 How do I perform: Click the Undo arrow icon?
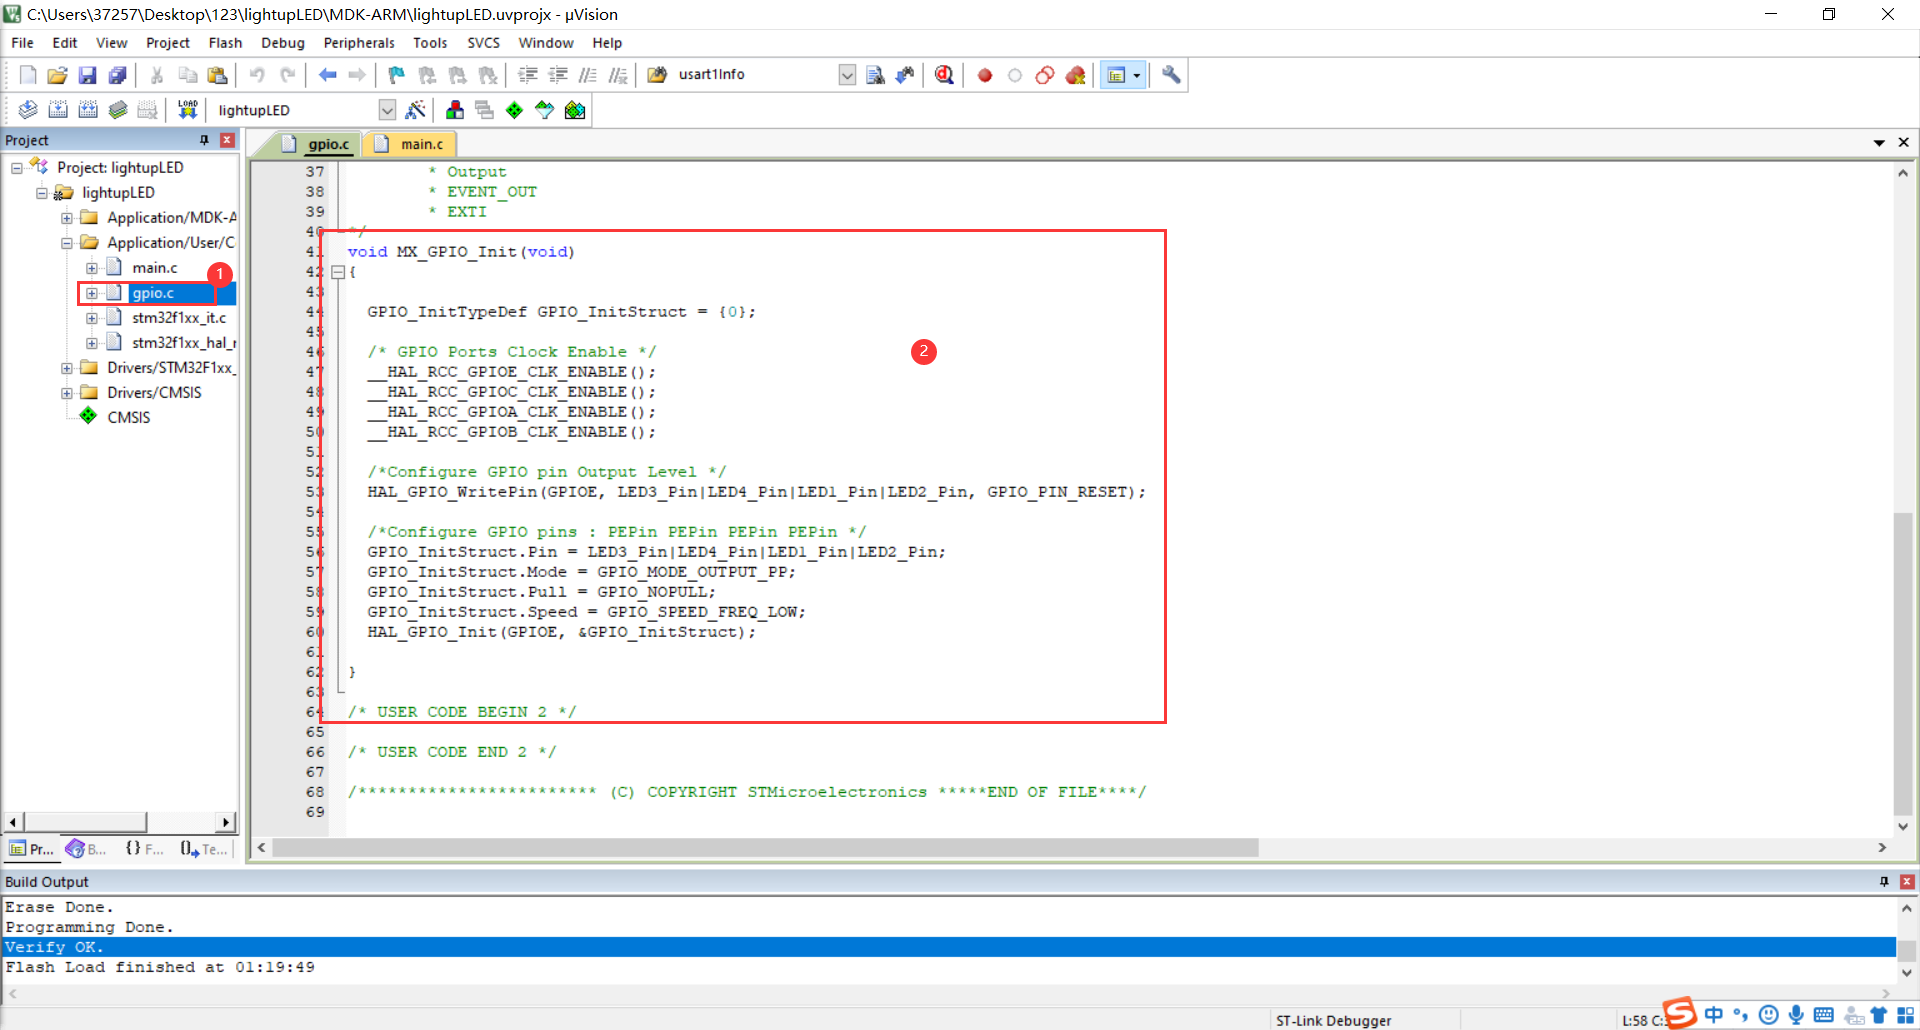pyautogui.click(x=257, y=75)
